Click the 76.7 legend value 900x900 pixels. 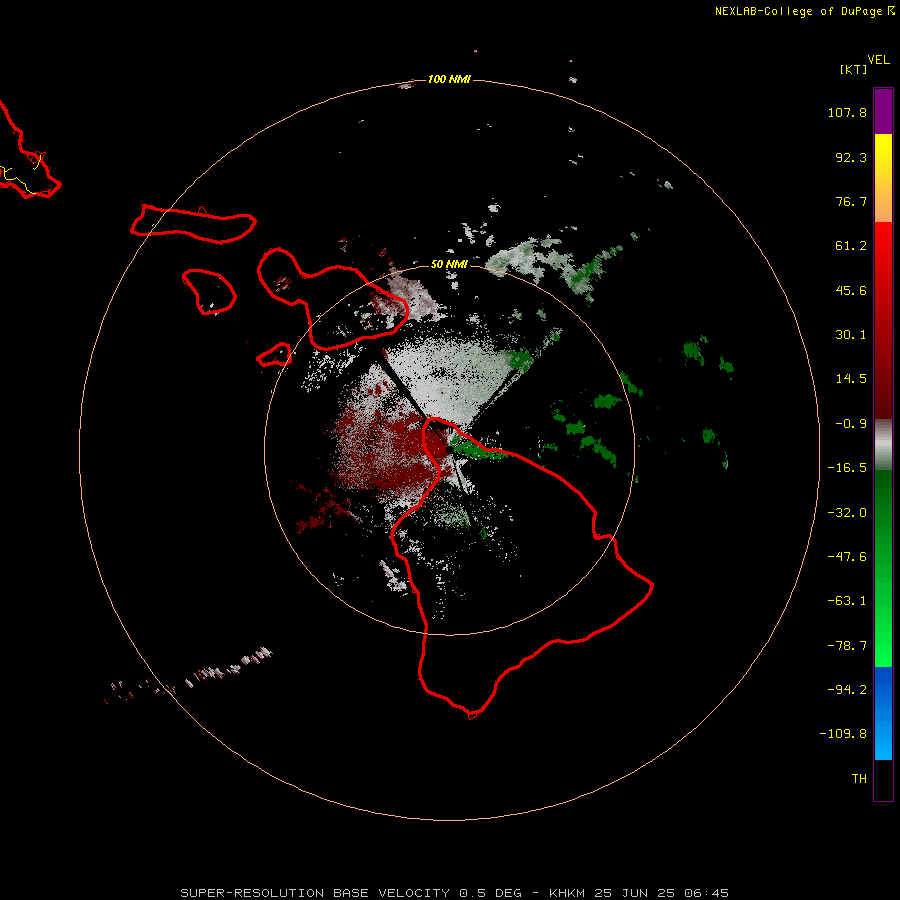click(851, 201)
